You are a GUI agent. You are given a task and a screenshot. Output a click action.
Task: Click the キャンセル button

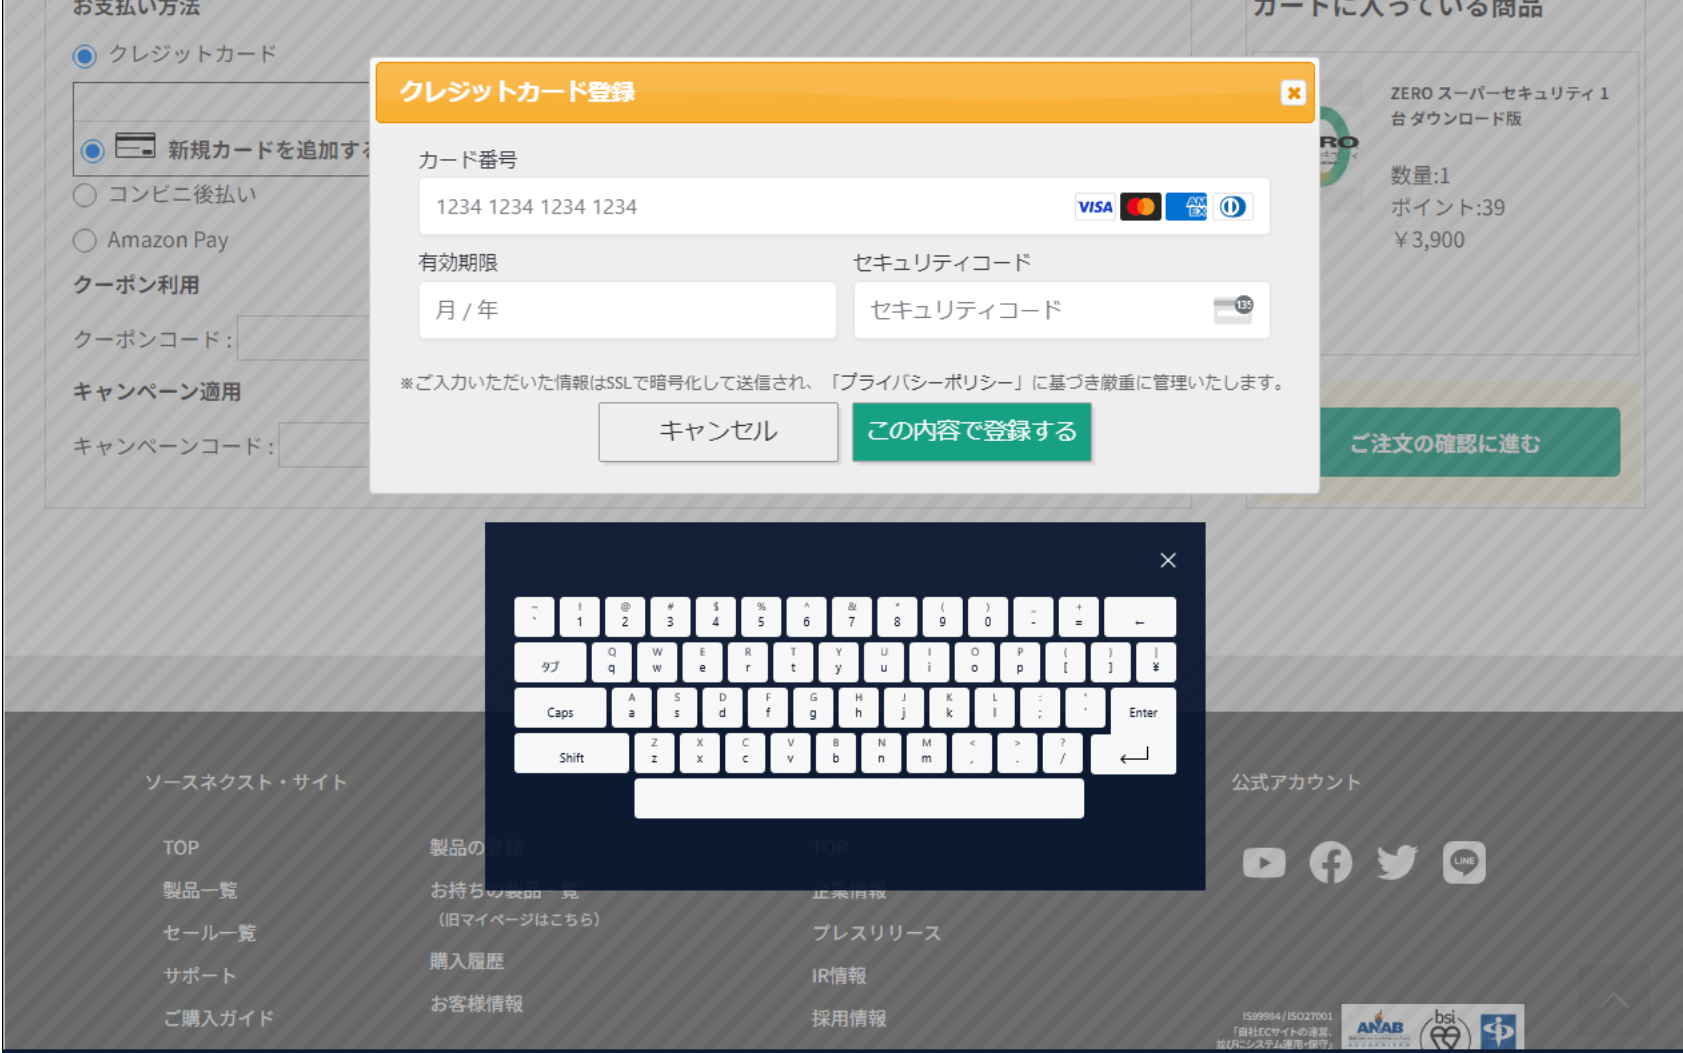pyautogui.click(x=718, y=432)
